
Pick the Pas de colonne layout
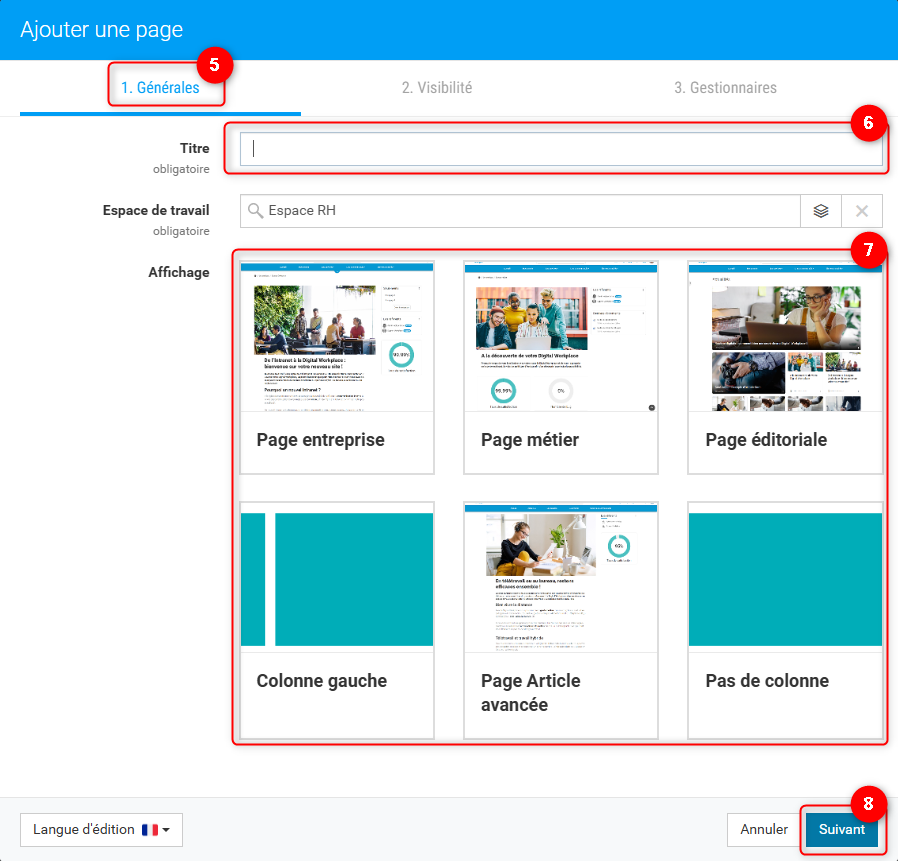785,620
